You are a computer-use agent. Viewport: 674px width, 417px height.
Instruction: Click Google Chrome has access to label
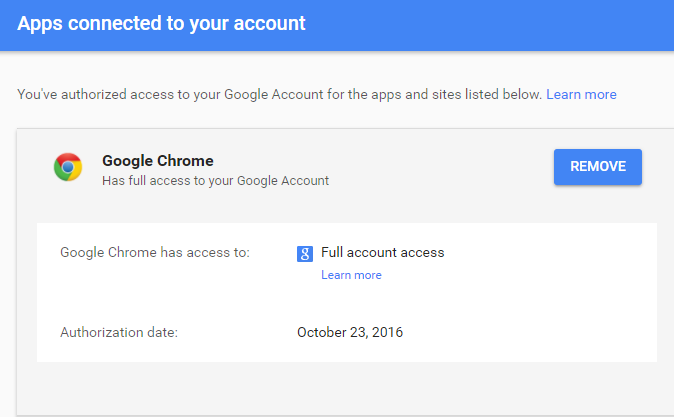pos(155,252)
